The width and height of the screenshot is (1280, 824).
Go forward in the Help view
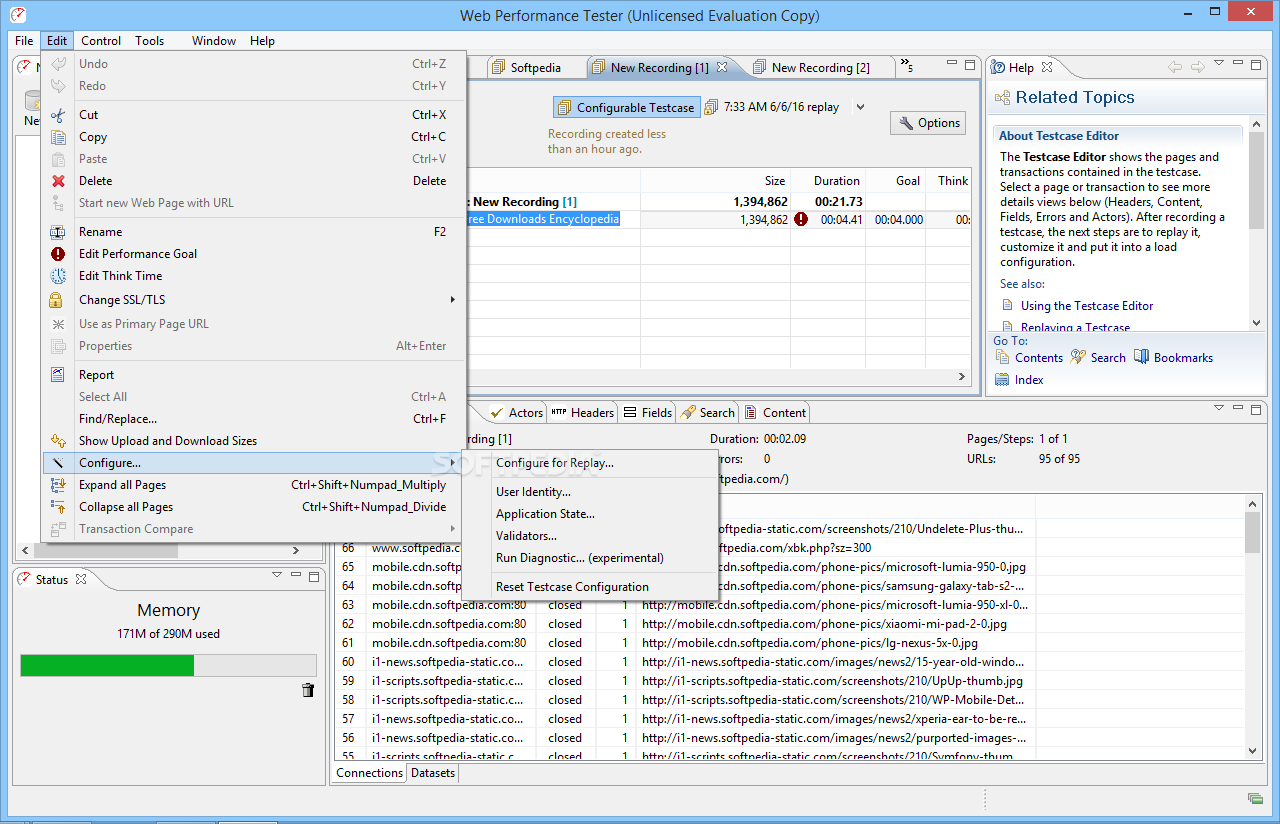pos(1197,67)
